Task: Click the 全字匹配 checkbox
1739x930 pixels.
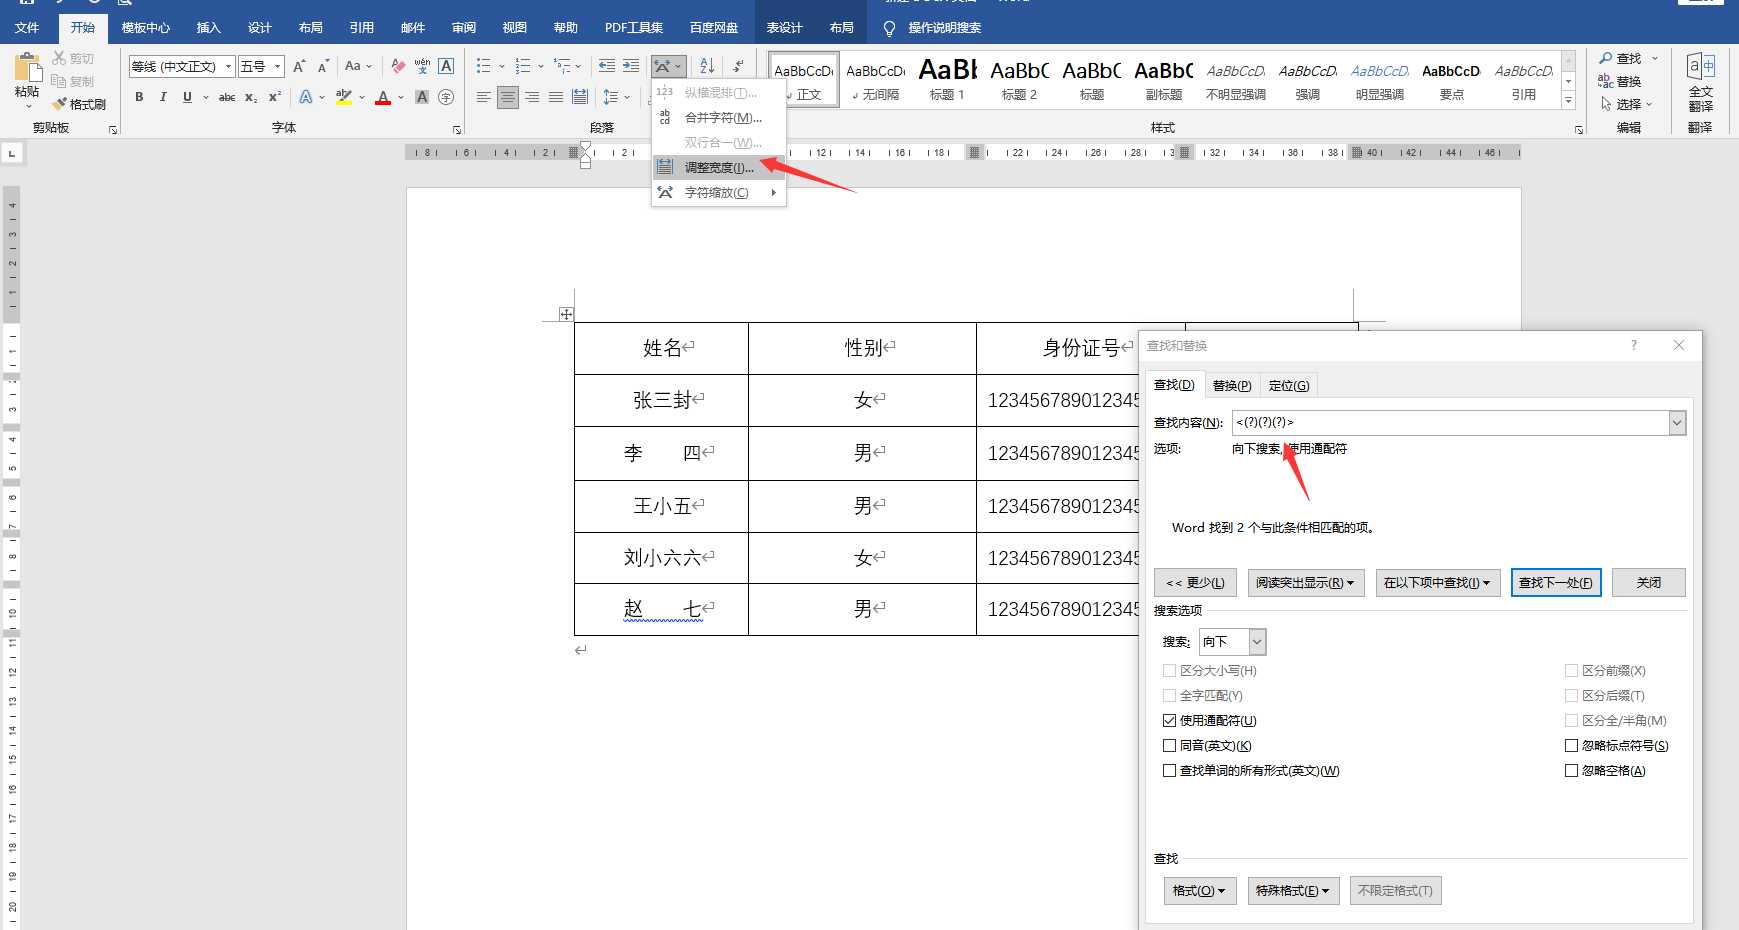Action: tap(1169, 695)
